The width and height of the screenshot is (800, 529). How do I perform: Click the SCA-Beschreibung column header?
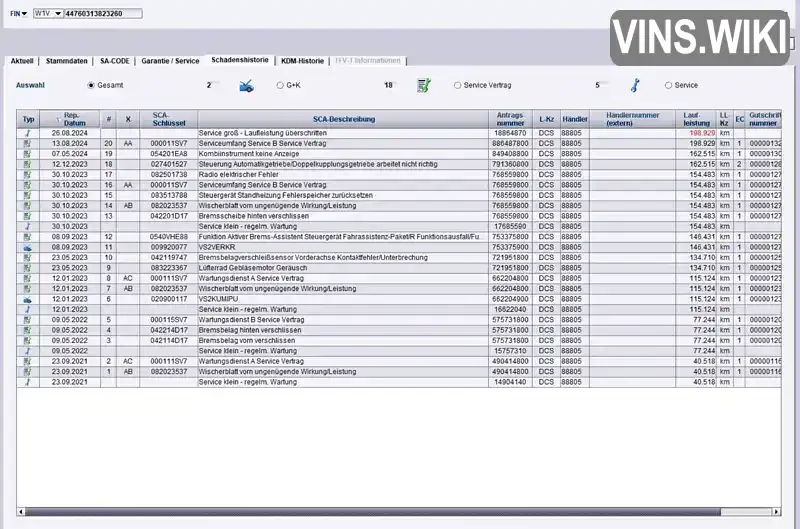tap(343, 119)
